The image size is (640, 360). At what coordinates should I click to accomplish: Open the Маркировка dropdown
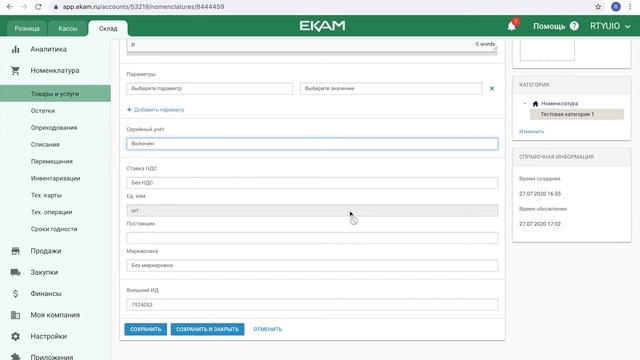(312, 265)
